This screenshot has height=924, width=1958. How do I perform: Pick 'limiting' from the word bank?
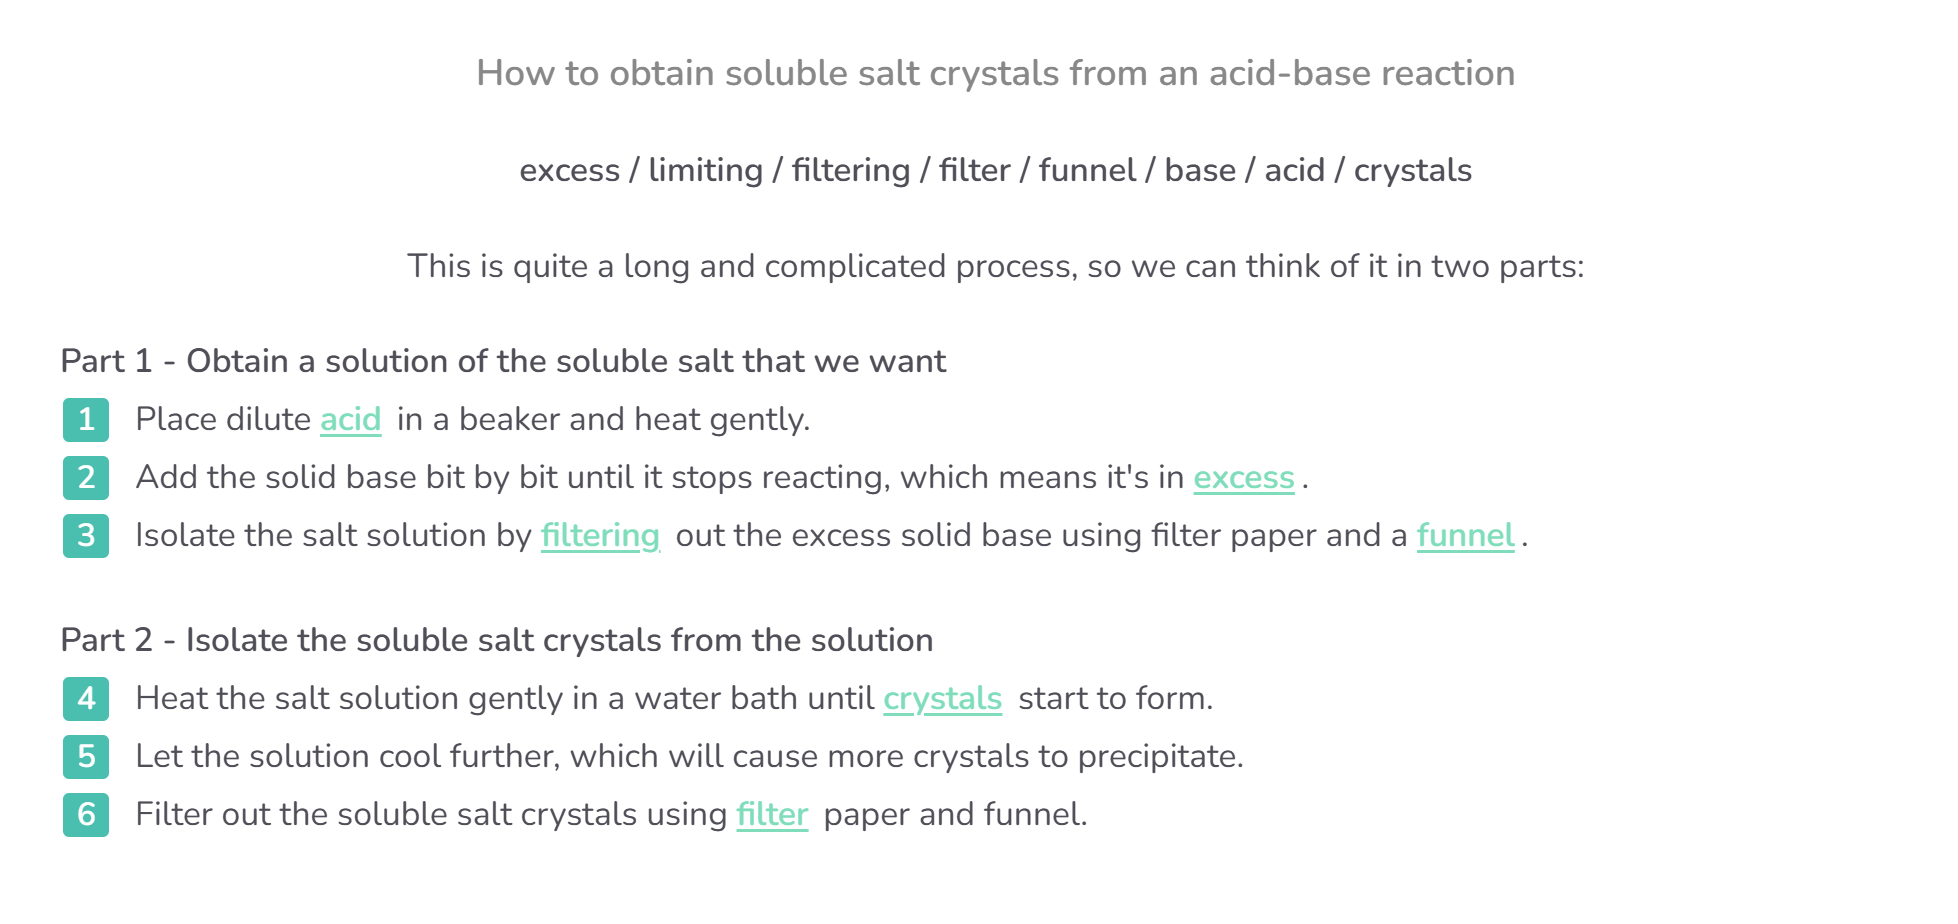[x=705, y=171]
